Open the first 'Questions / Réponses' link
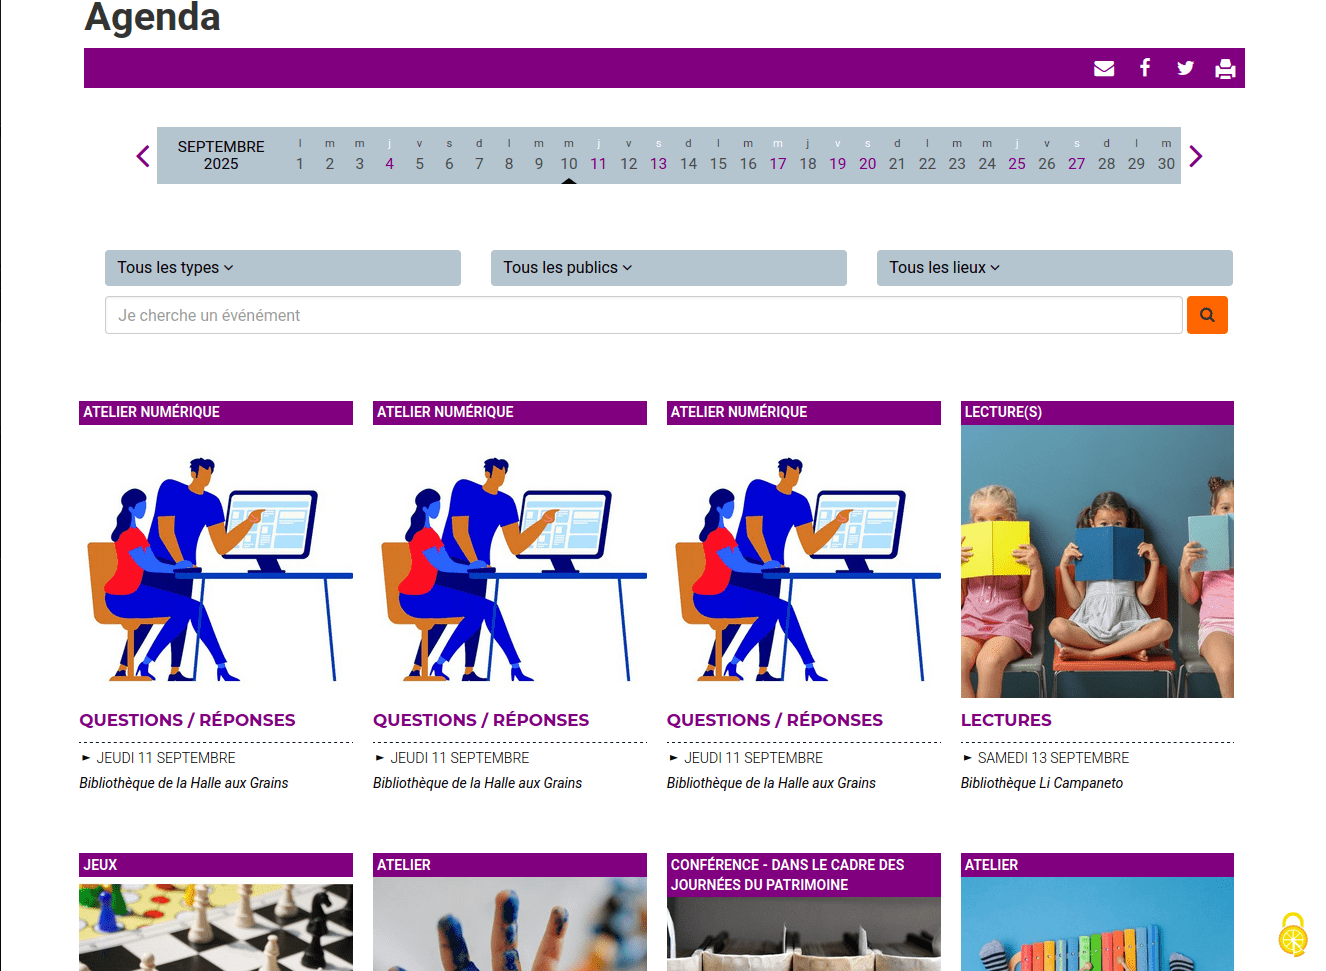Screen dimensions: 1326x971 [187, 720]
